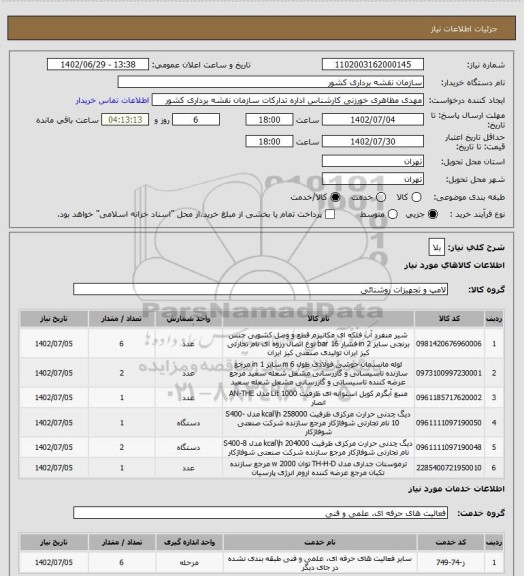Select the خدمت radio button
This screenshot has height=576, width=524.
coord(381,197)
